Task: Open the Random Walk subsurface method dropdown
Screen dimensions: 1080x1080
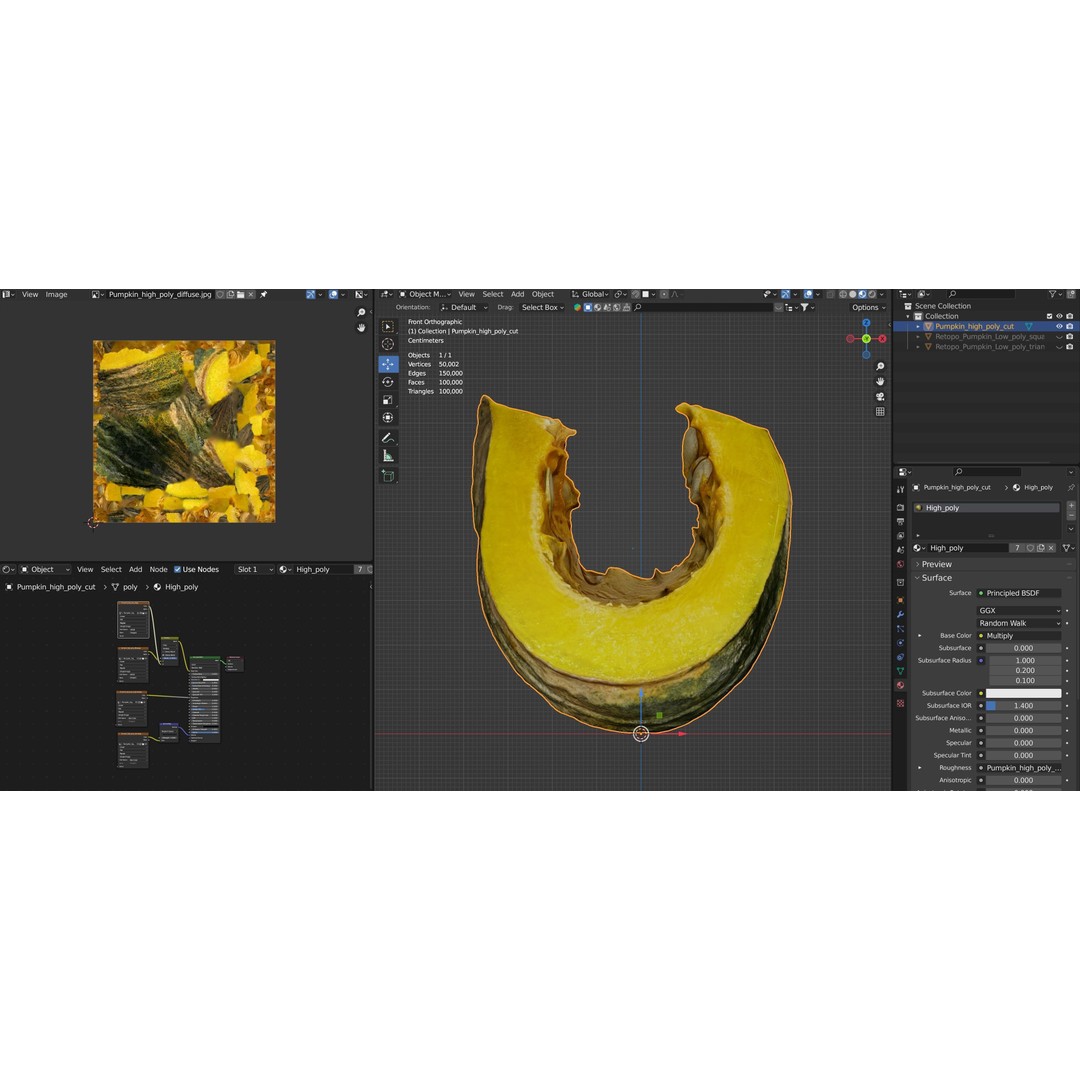Action: tap(1019, 623)
